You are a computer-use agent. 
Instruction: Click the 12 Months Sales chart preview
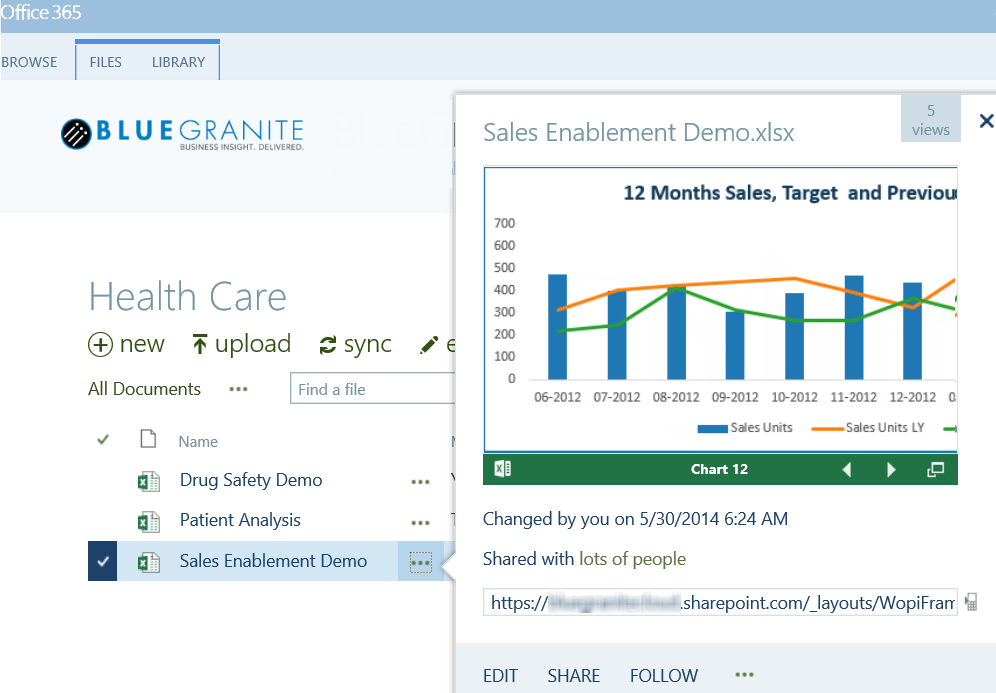[720, 310]
